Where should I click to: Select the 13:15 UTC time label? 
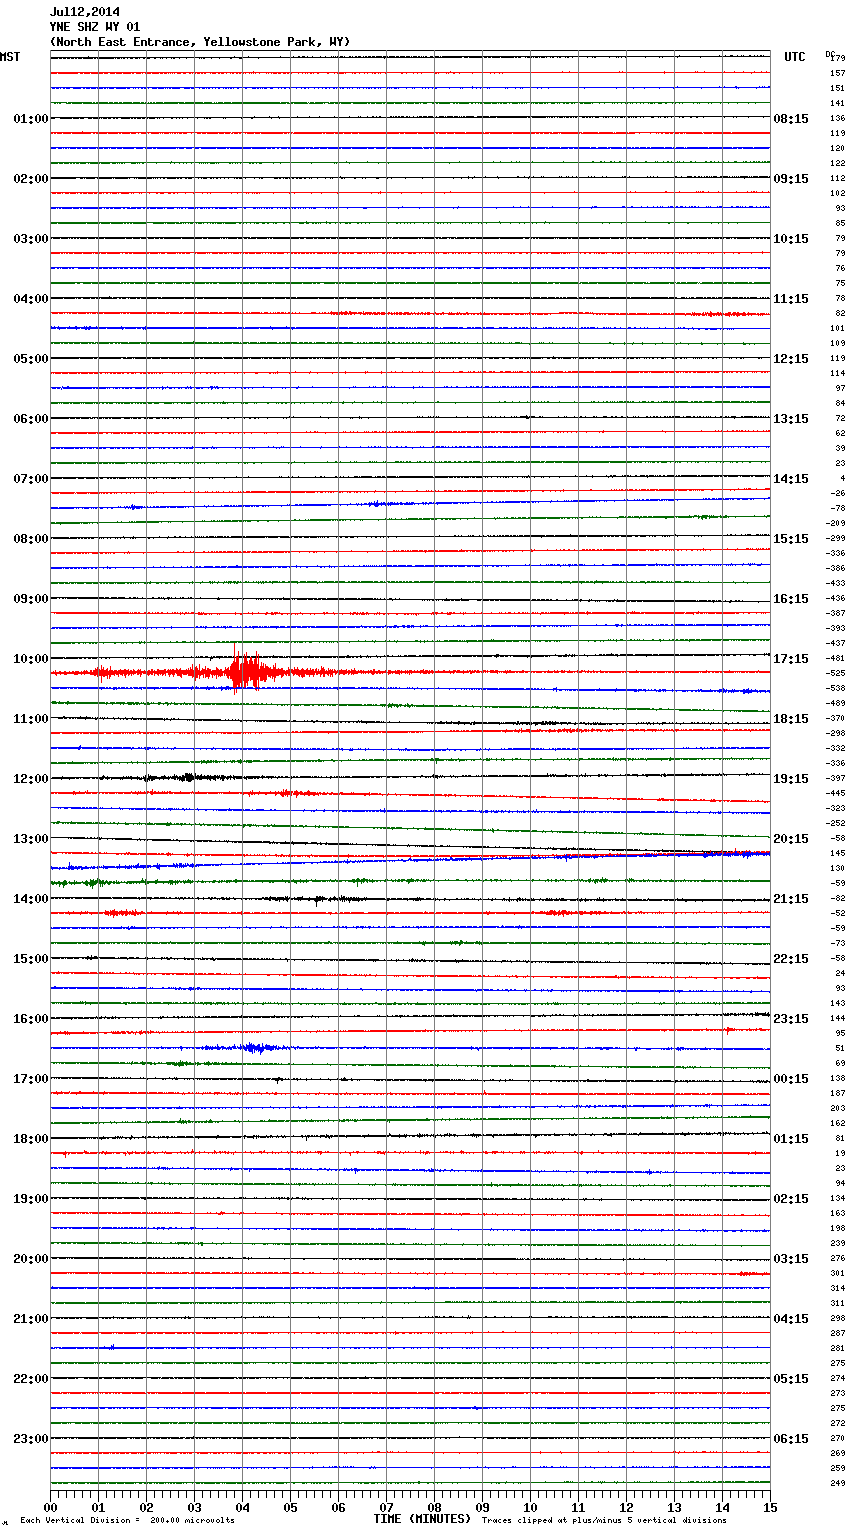click(x=791, y=419)
